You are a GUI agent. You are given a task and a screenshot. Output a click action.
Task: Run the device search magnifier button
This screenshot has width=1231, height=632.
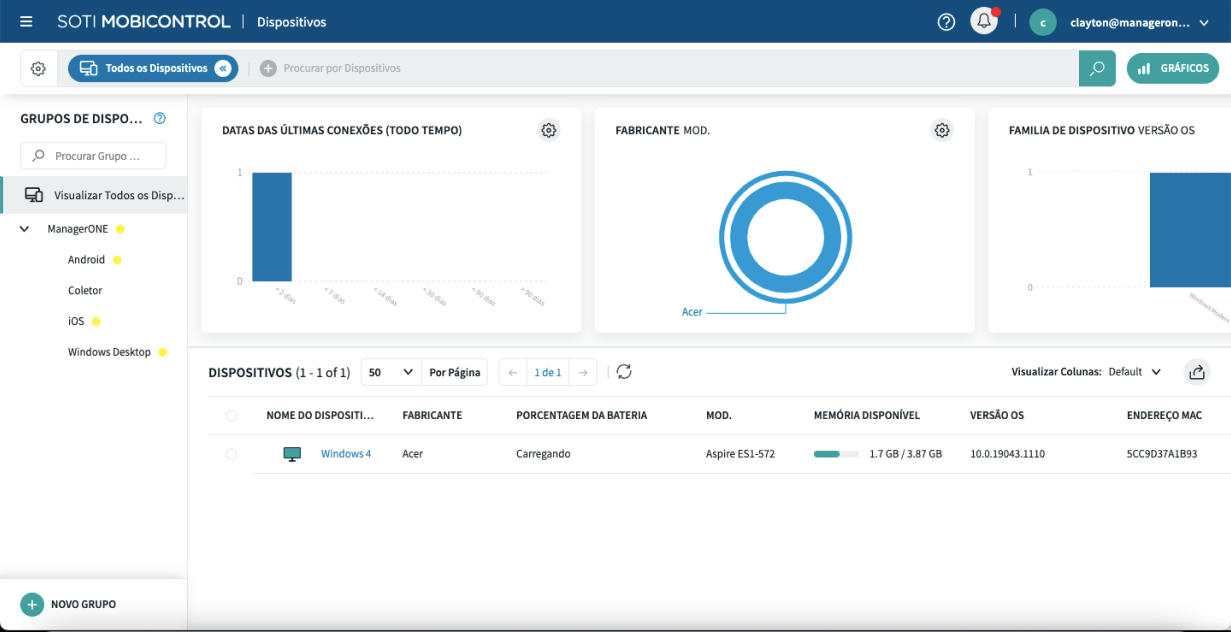tap(1097, 69)
